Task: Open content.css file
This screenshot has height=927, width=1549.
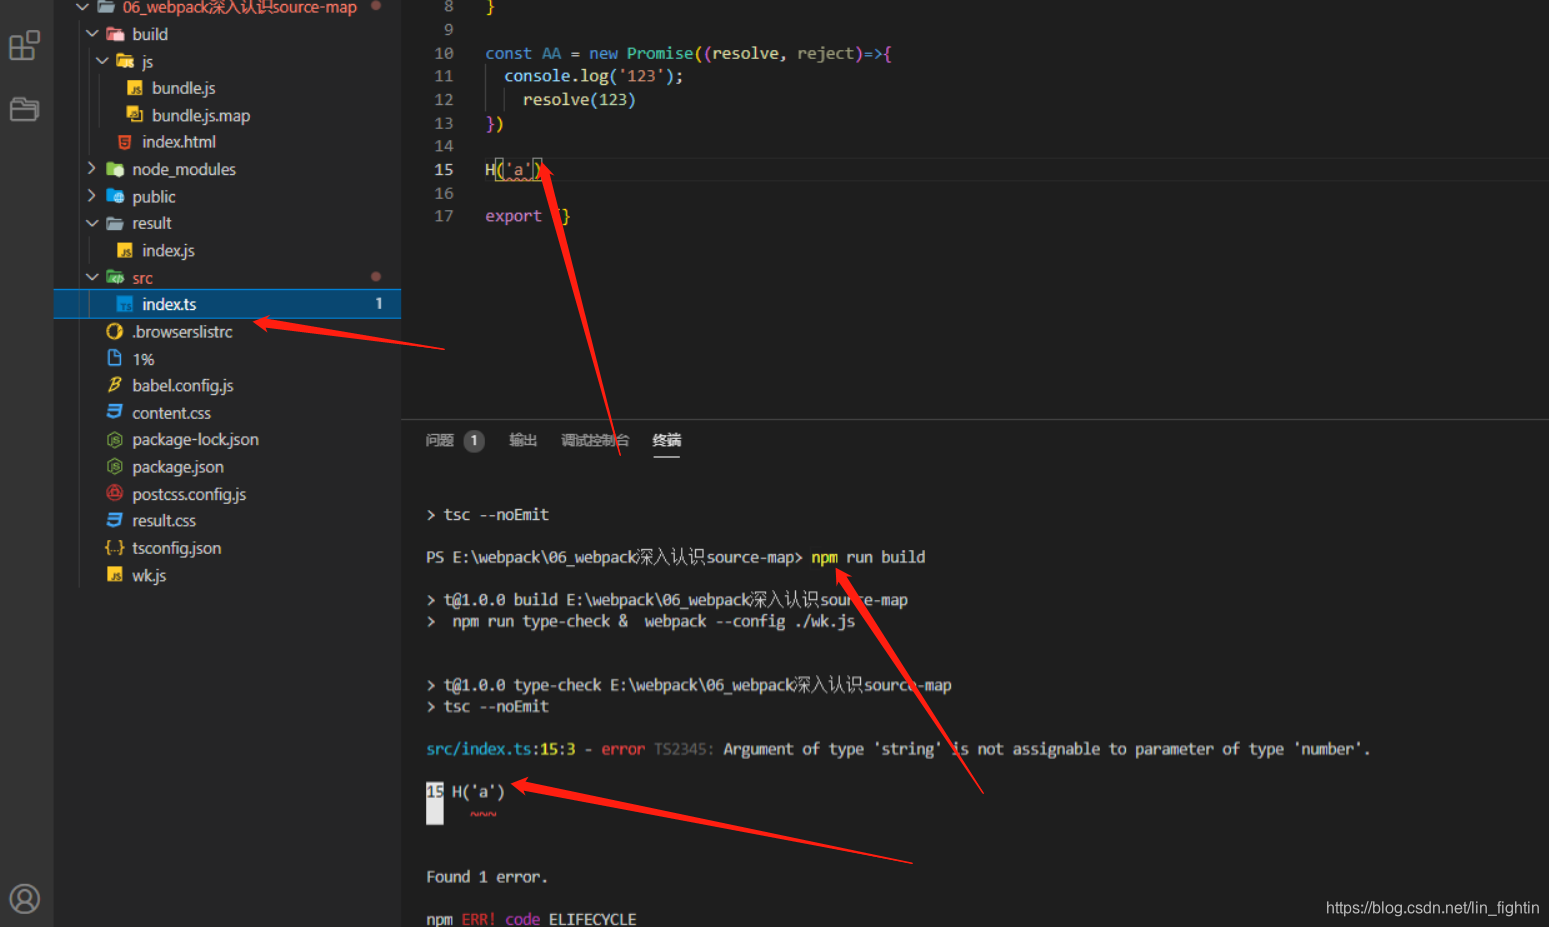Action: (171, 412)
